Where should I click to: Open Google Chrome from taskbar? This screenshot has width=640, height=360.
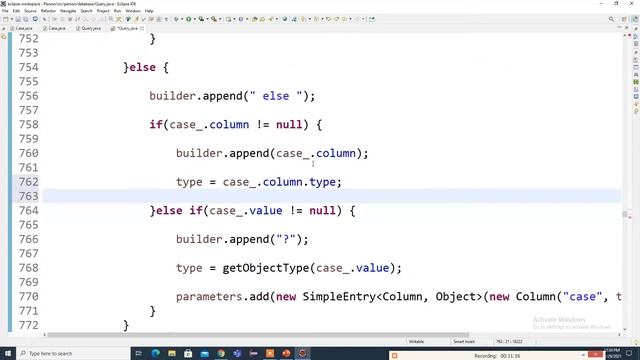pyautogui.click(x=221, y=353)
